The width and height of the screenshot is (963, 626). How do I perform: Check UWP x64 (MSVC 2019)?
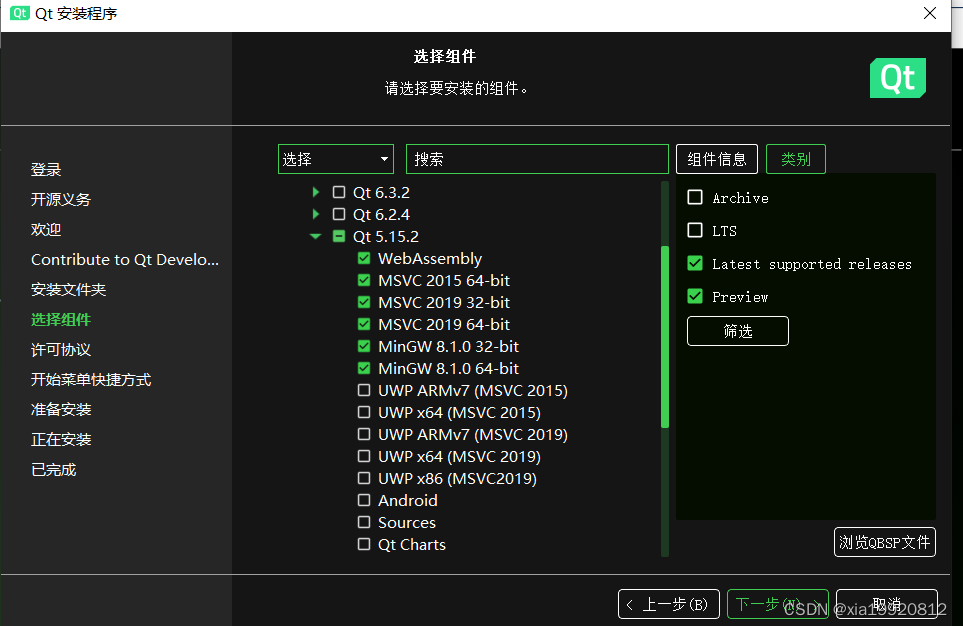[x=364, y=456]
